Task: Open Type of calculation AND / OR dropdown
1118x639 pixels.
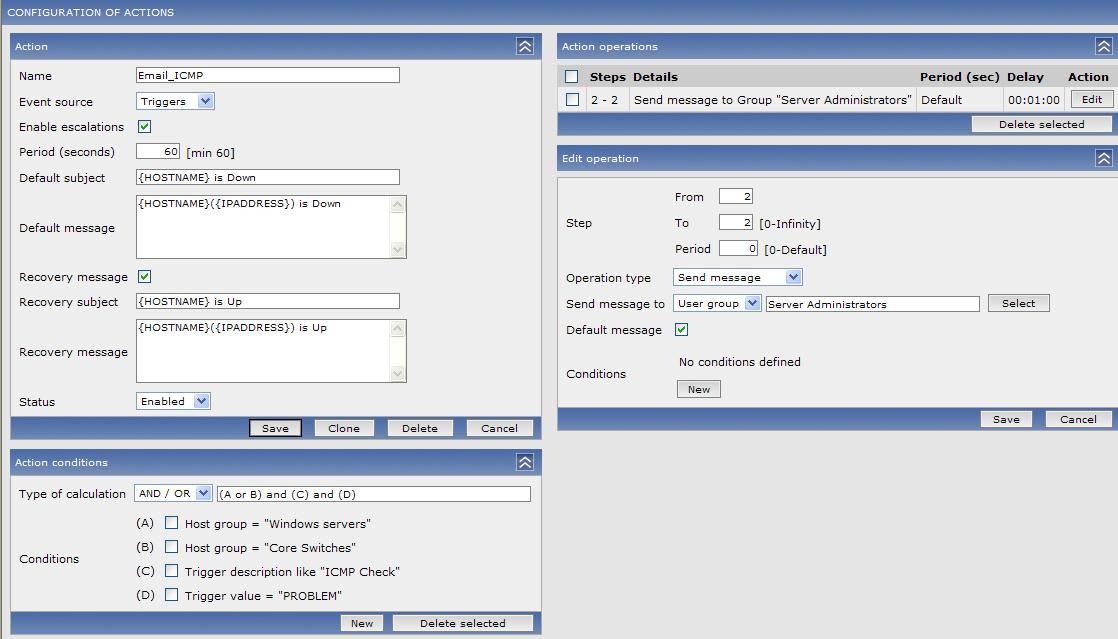Action: coord(173,494)
